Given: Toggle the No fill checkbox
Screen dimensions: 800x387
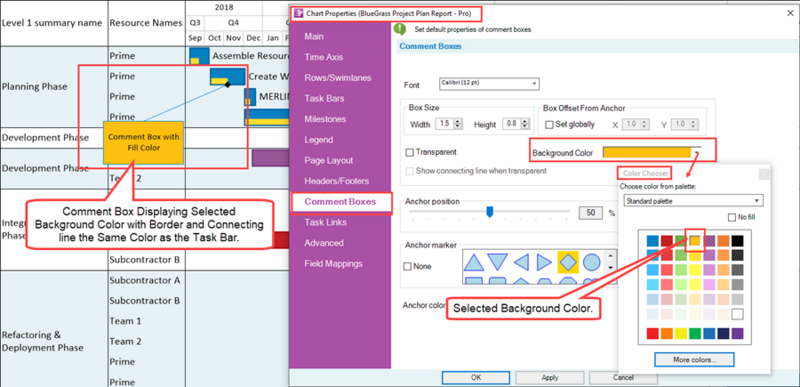Looking at the screenshot, I should (732, 218).
